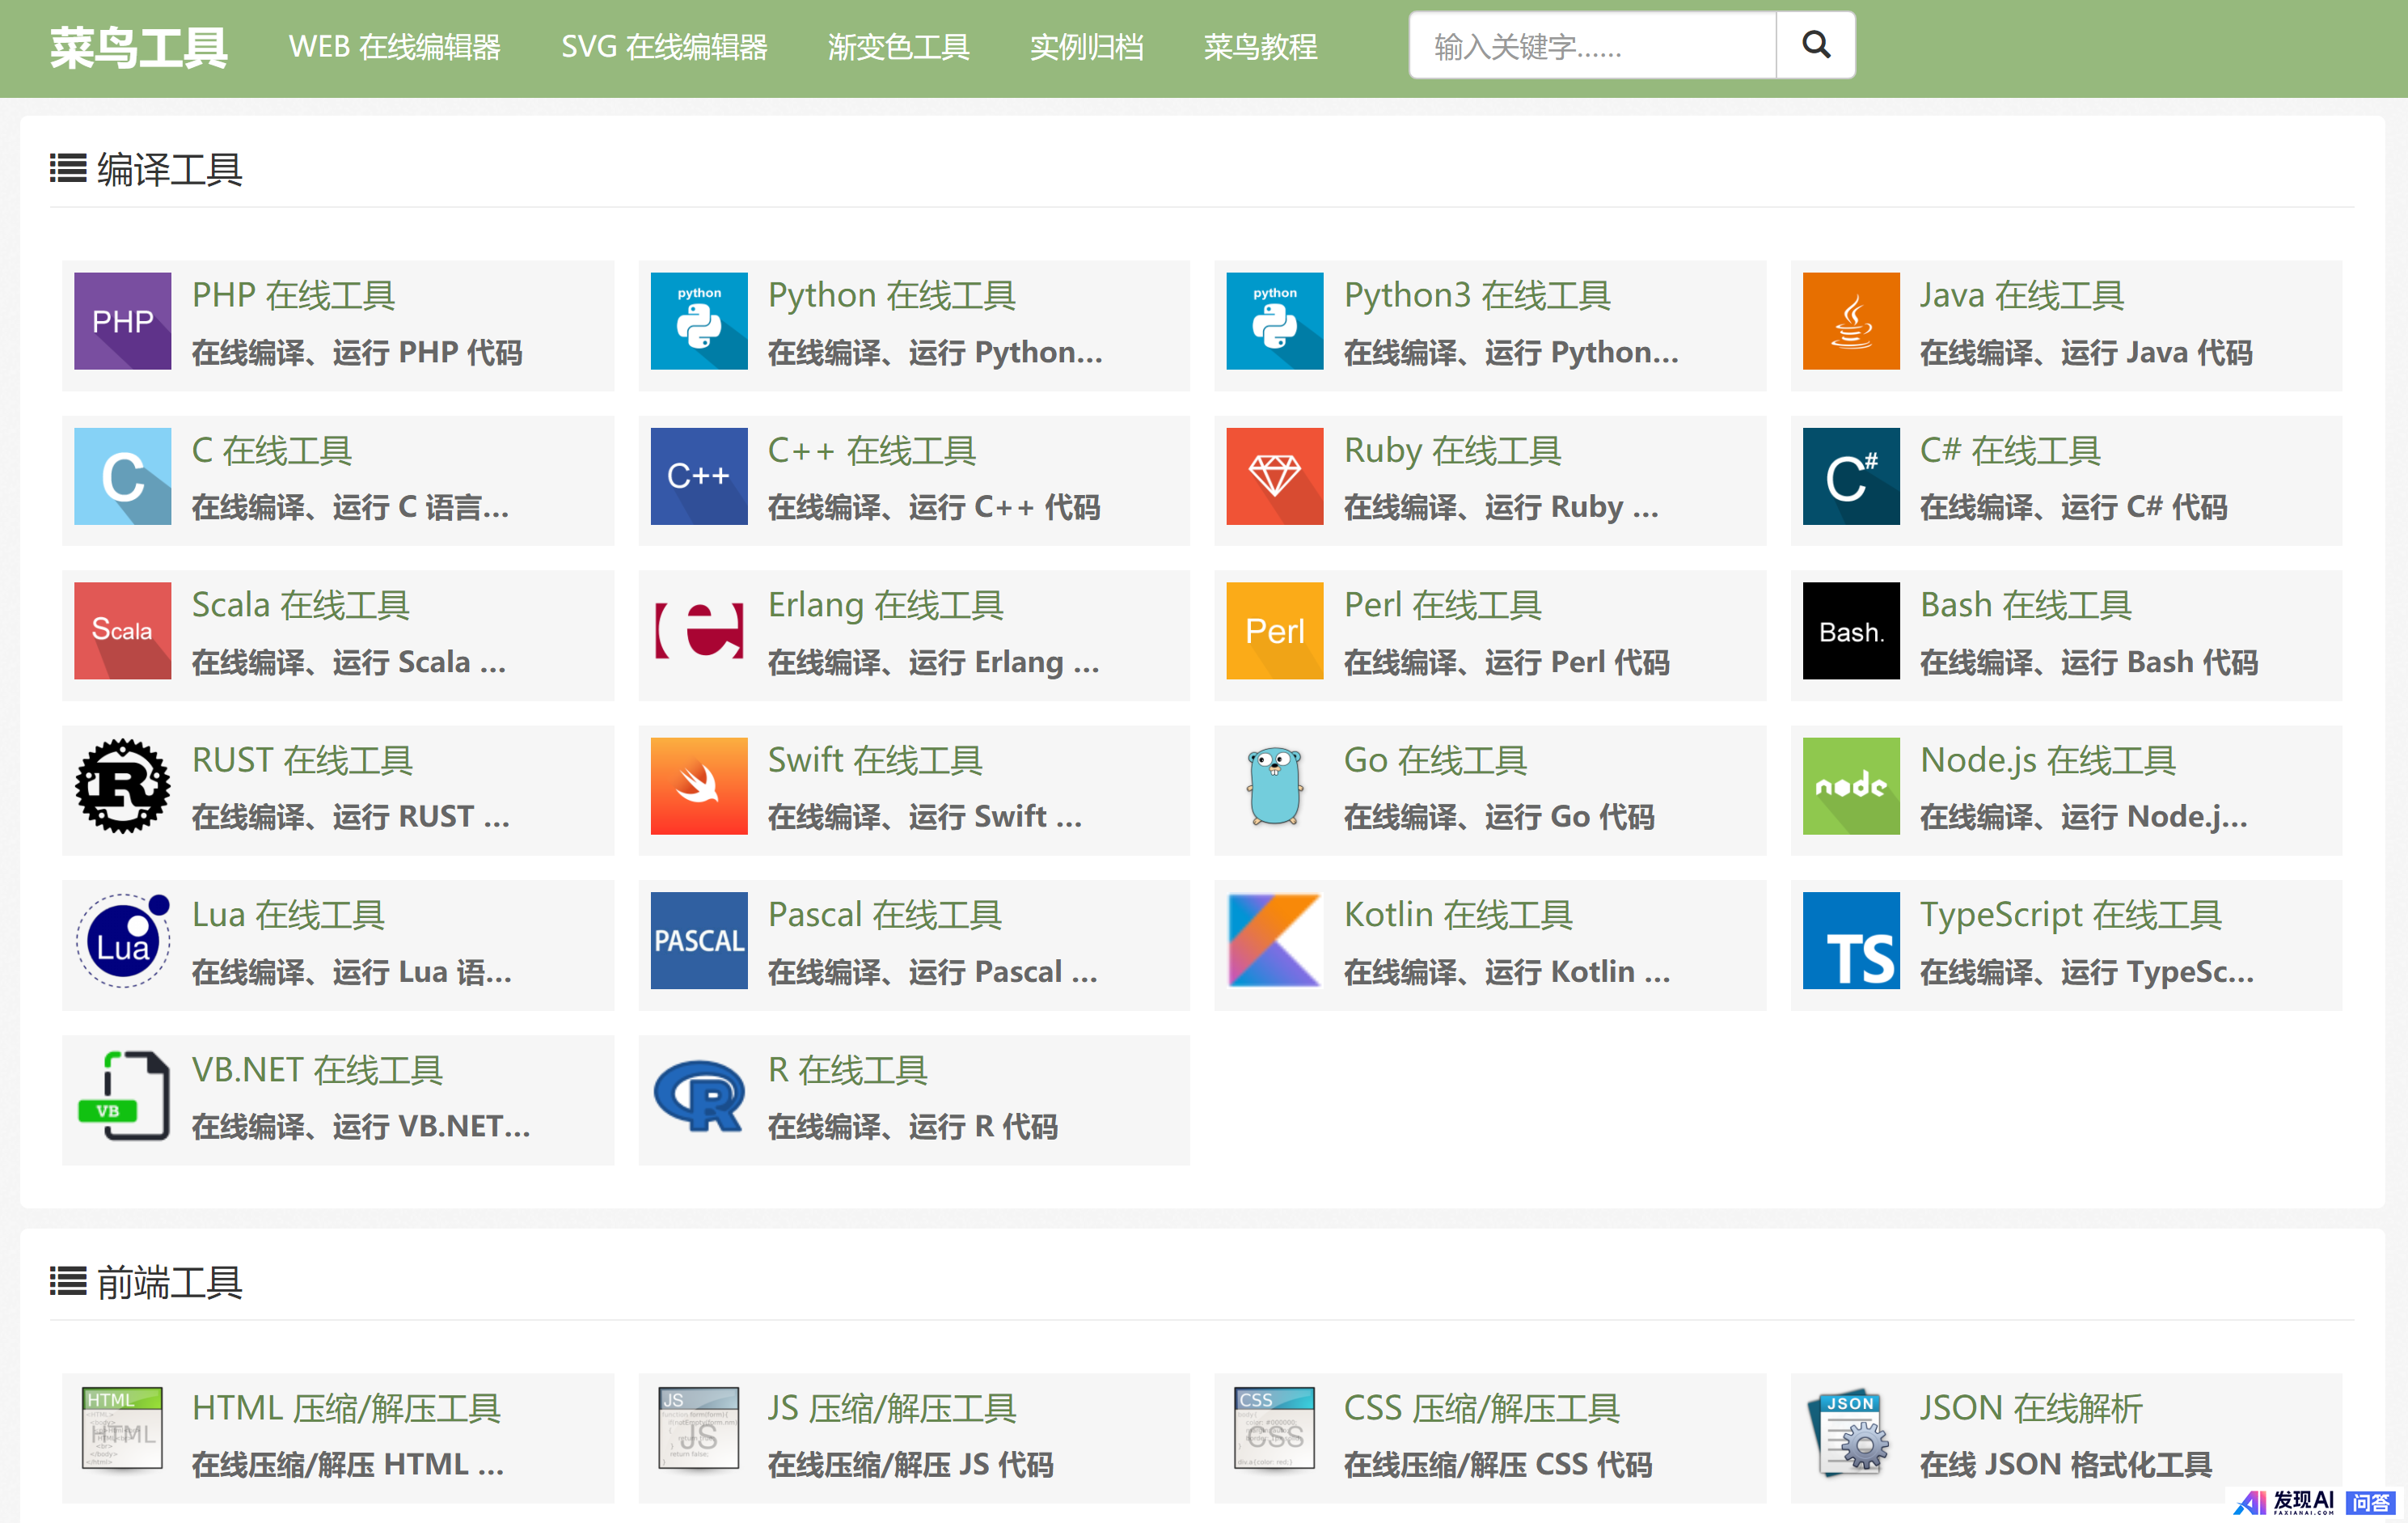Open the Swift 在线工具 link
This screenshot has height=1523, width=2408.
point(875,761)
